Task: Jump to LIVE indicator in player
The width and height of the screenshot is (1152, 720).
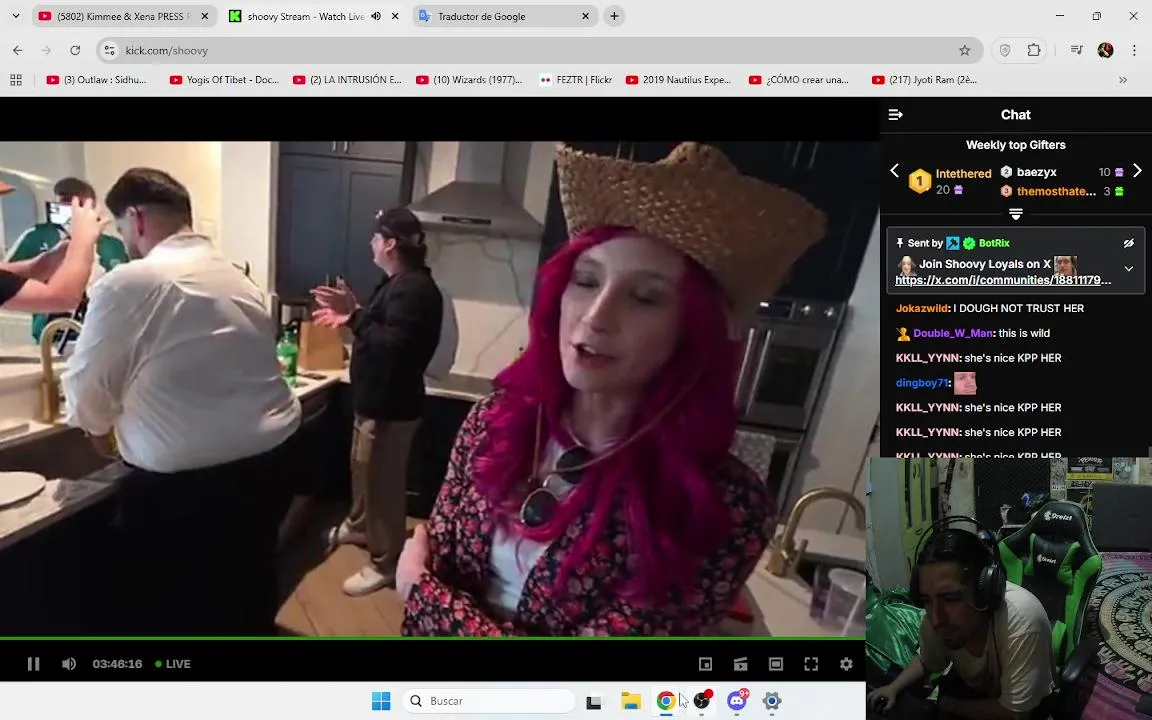Action: [173, 663]
